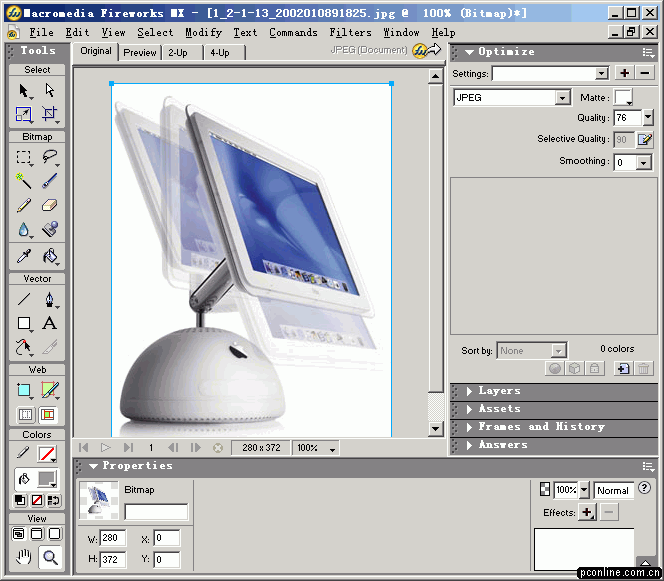
Task: Open the Matte color swatch
Action: pyautogui.click(x=623, y=97)
